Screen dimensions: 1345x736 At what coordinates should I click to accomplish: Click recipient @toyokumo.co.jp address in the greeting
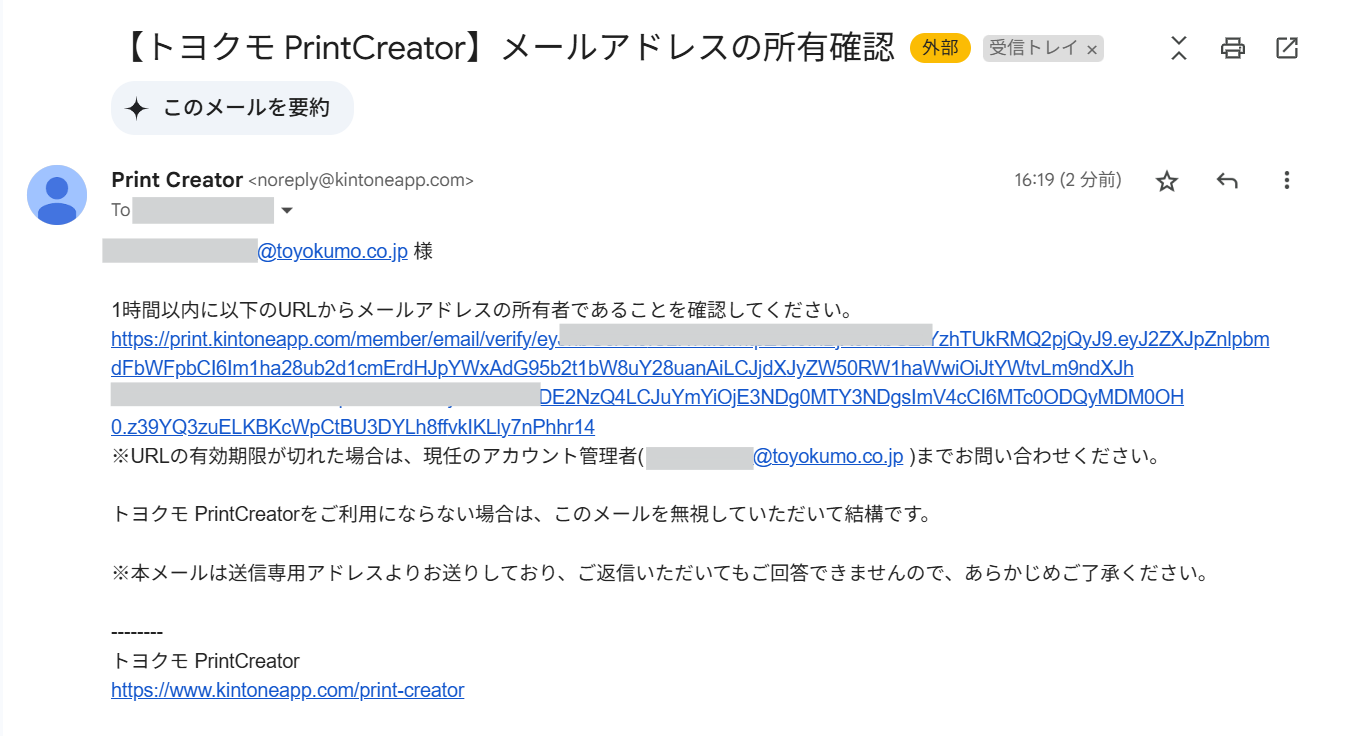point(332,251)
